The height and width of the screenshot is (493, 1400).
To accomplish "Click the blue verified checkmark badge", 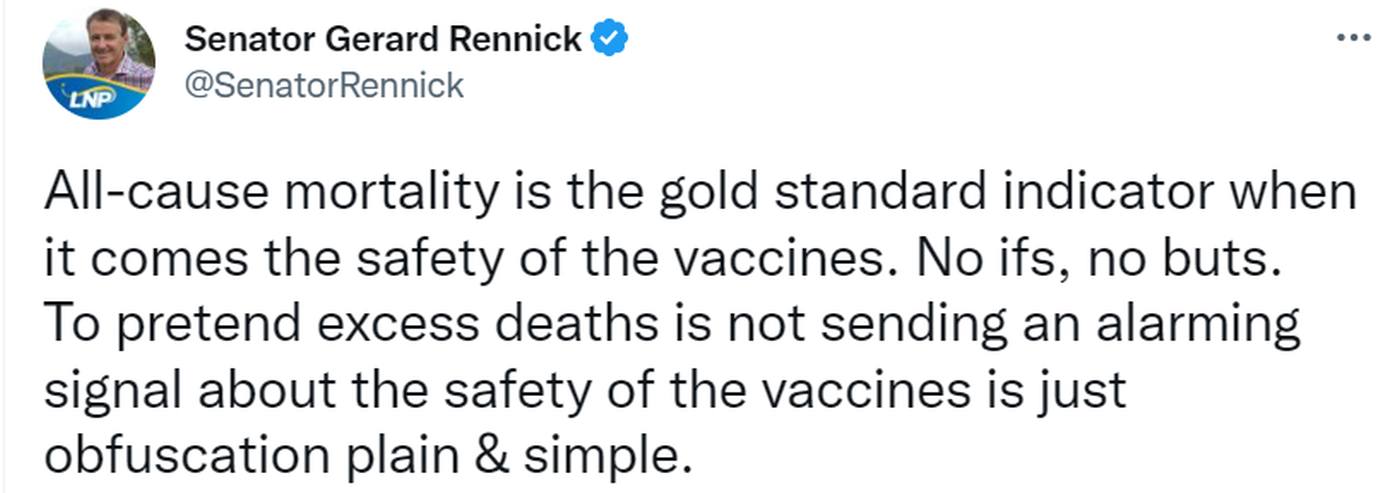I will click(x=610, y=39).
